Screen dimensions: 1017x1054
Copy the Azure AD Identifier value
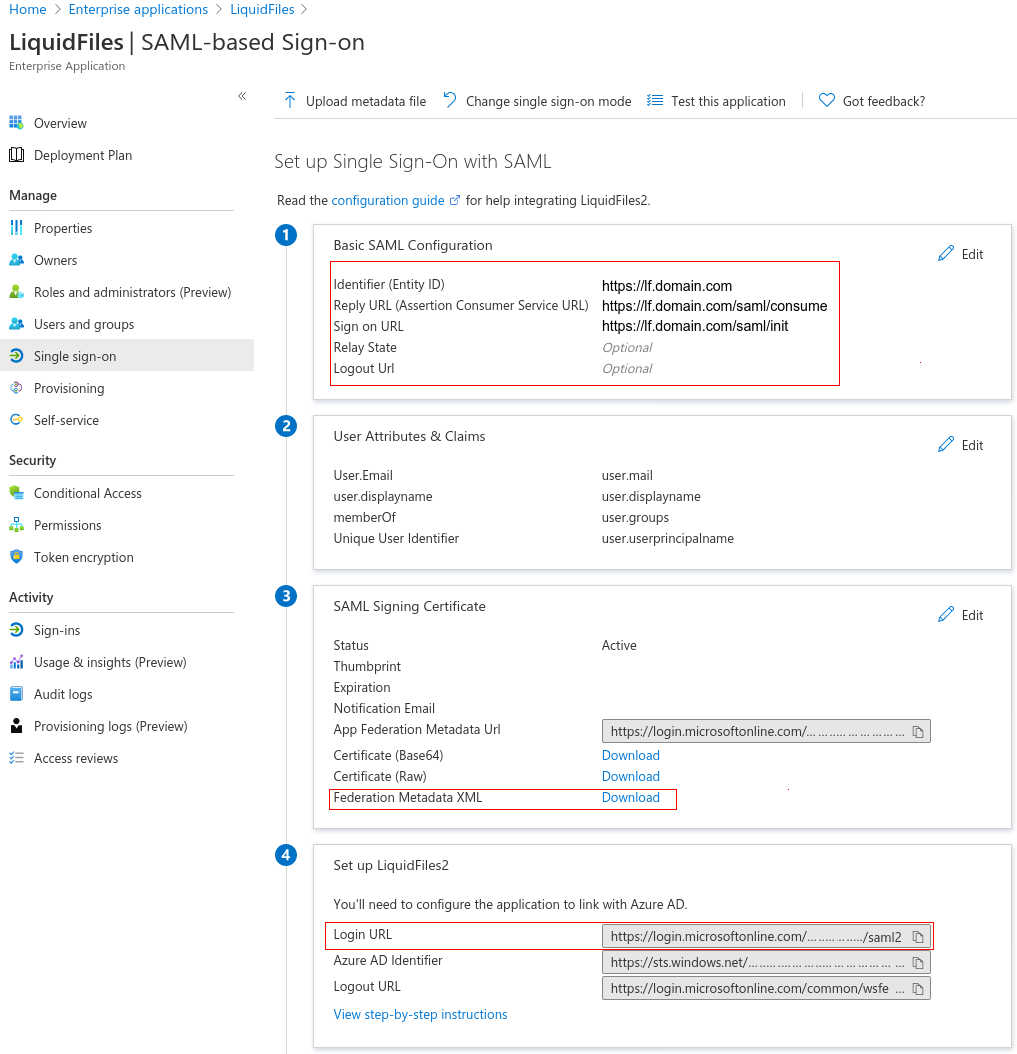pos(918,963)
